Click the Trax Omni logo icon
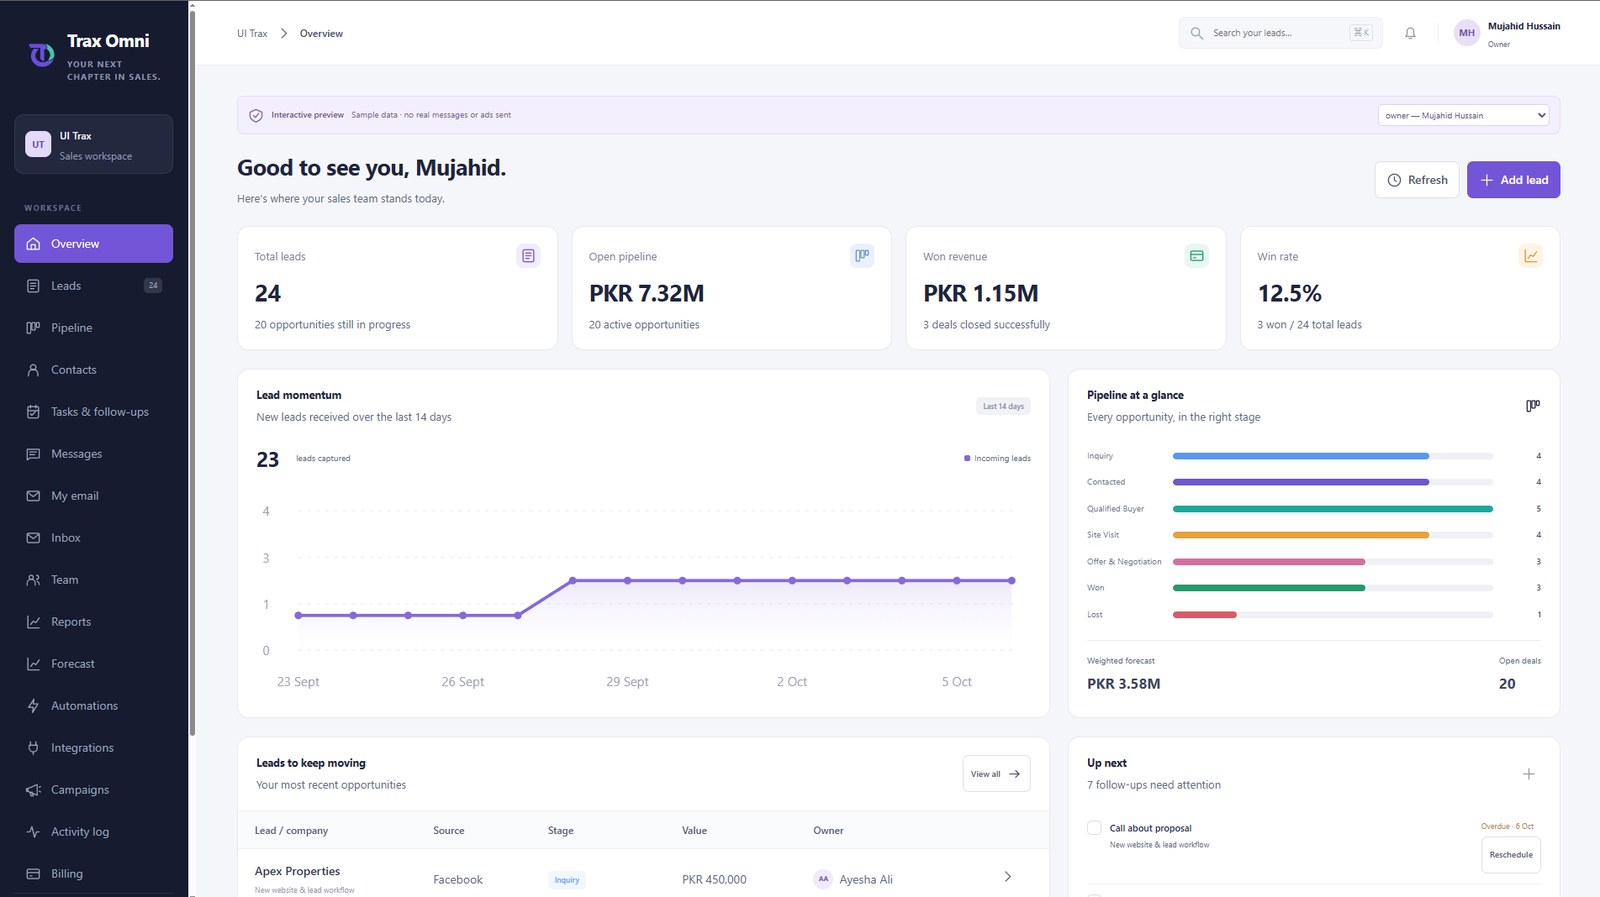The image size is (1600, 897). (x=41, y=54)
